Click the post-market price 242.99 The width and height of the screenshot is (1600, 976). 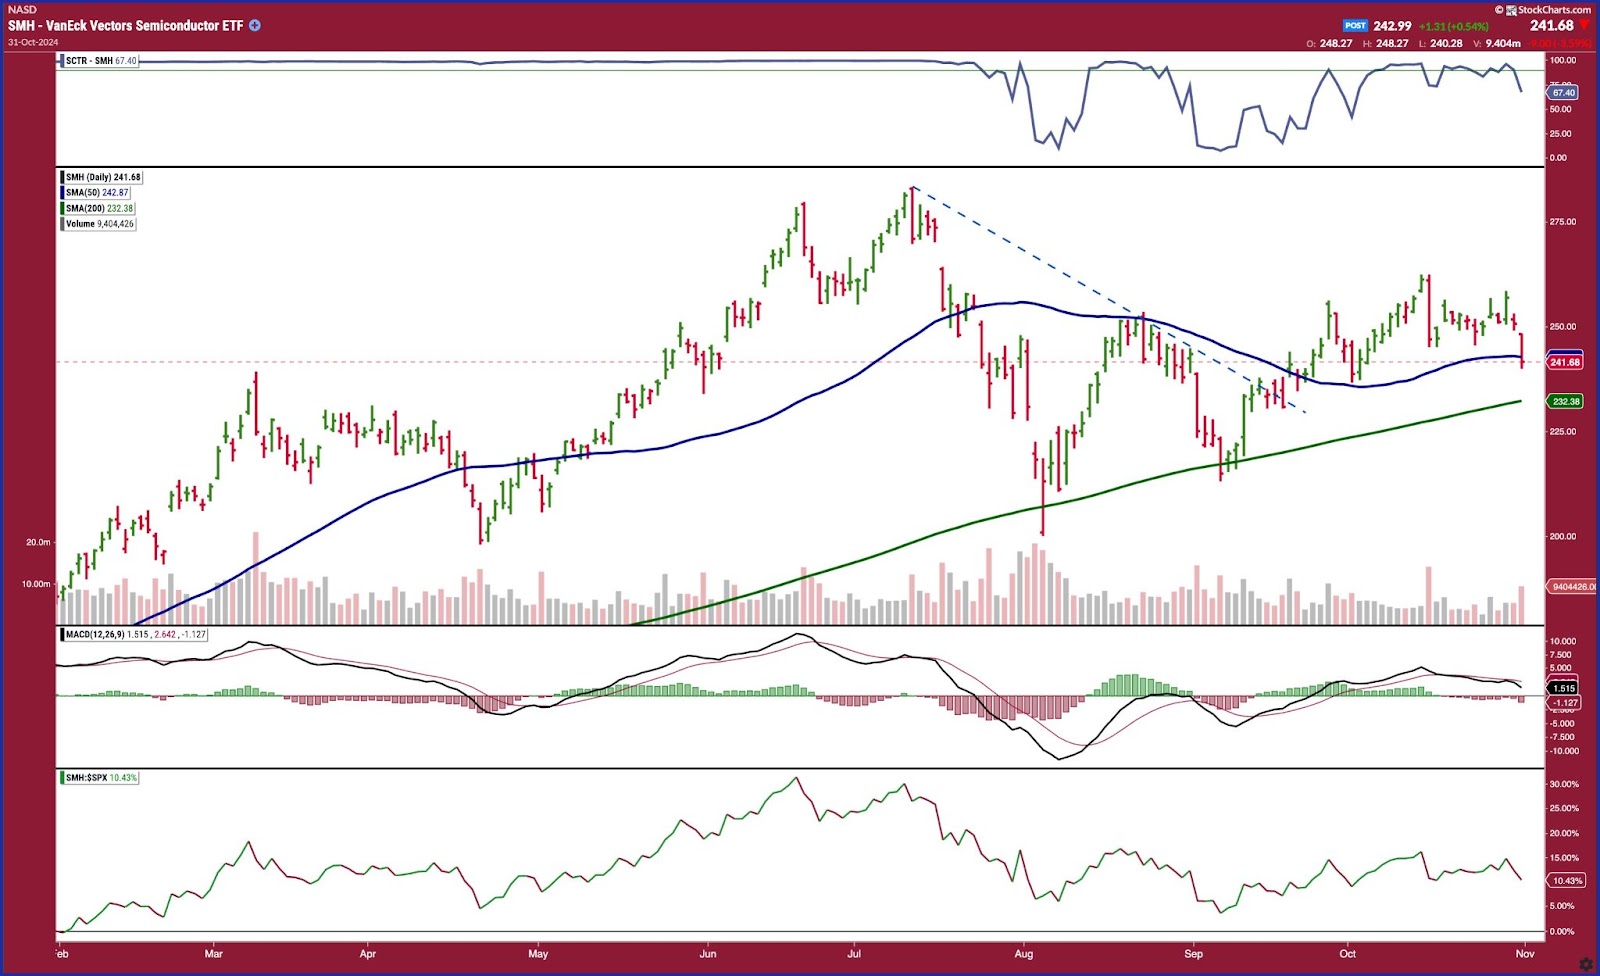pos(1392,26)
